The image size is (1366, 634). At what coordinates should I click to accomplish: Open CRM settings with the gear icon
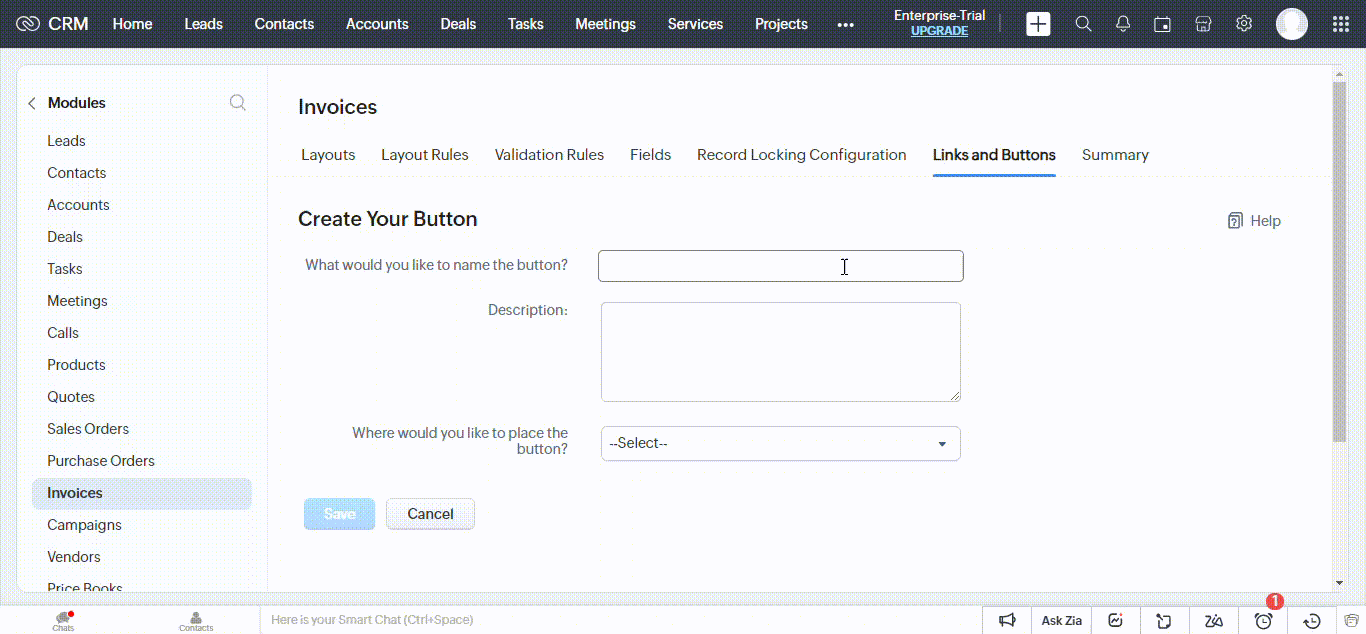pos(1243,23)
